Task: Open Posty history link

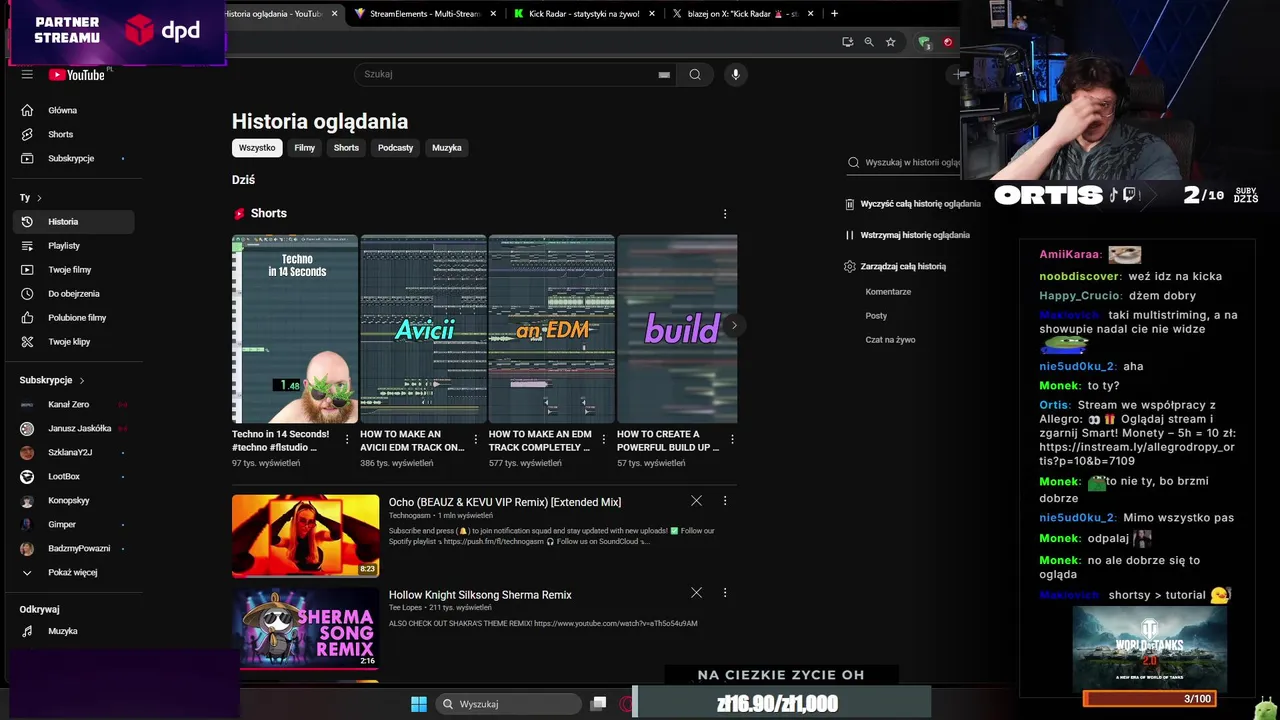Action: coord(876,315)
